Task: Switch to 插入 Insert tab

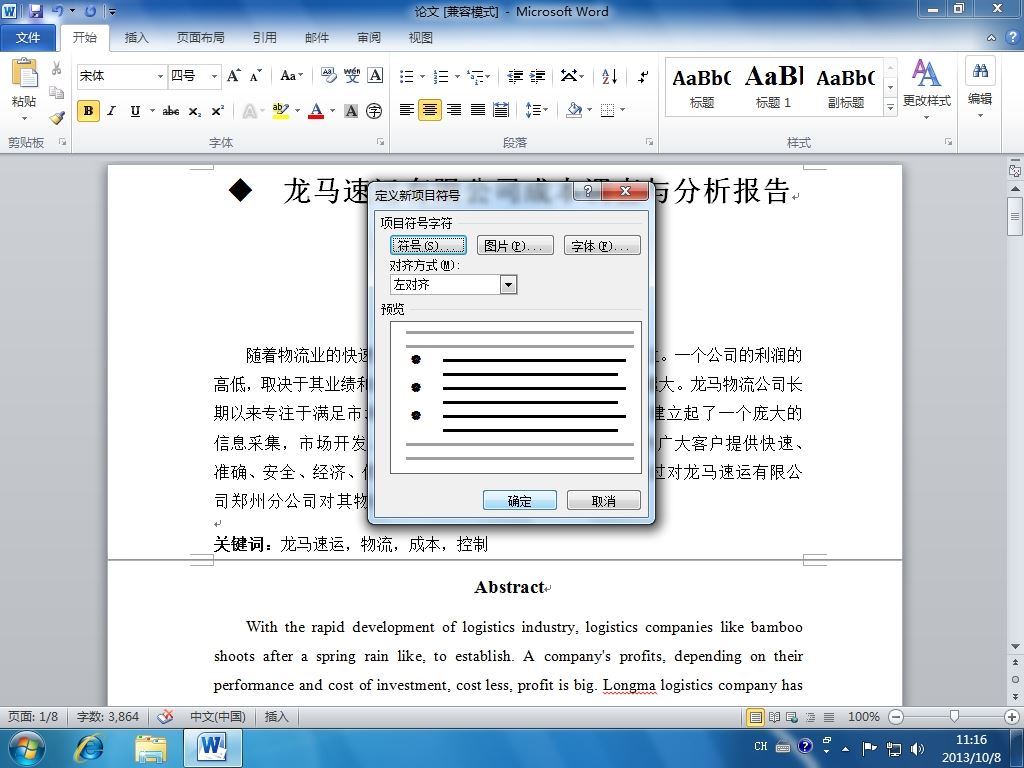Action: pos(136,38)
